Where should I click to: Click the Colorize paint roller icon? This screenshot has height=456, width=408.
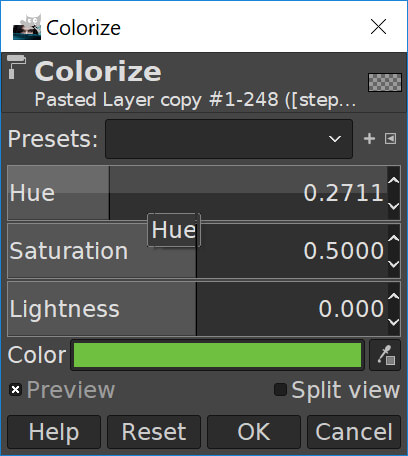click(16, 67)
